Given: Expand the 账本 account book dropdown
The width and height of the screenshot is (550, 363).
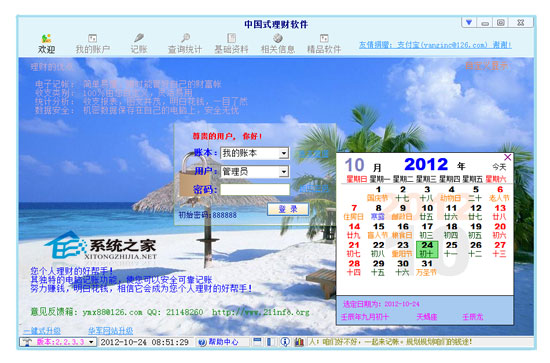Looking at the screenshot, I should point(284,153).
